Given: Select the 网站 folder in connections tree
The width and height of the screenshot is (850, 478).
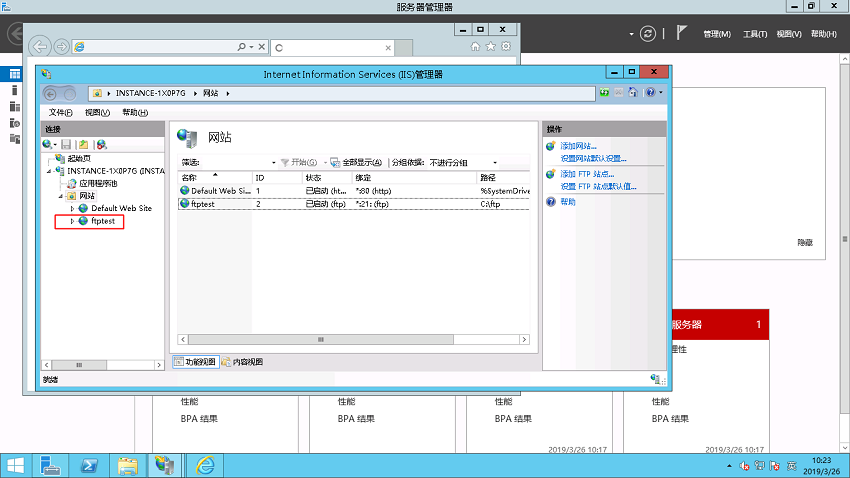Looking at the screenshot, I should 87,196.
